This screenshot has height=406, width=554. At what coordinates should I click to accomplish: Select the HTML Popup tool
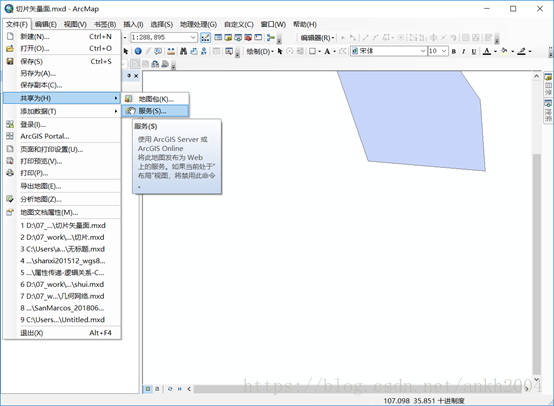(x=158, y=51)
